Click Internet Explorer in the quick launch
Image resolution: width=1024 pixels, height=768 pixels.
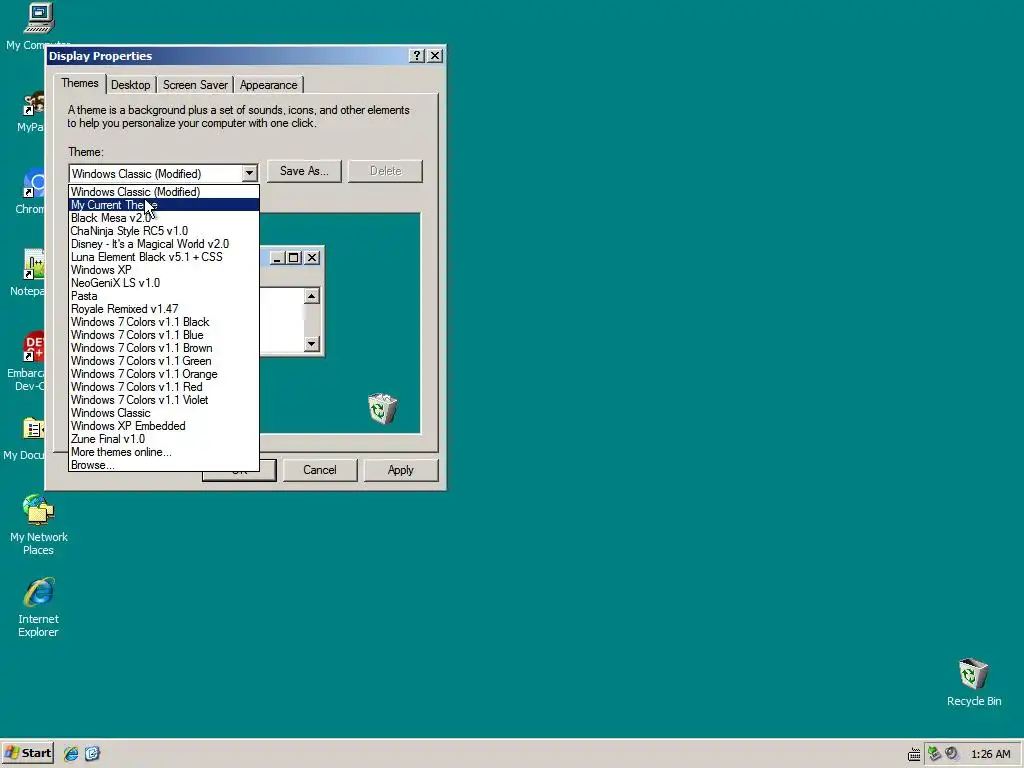71,754
